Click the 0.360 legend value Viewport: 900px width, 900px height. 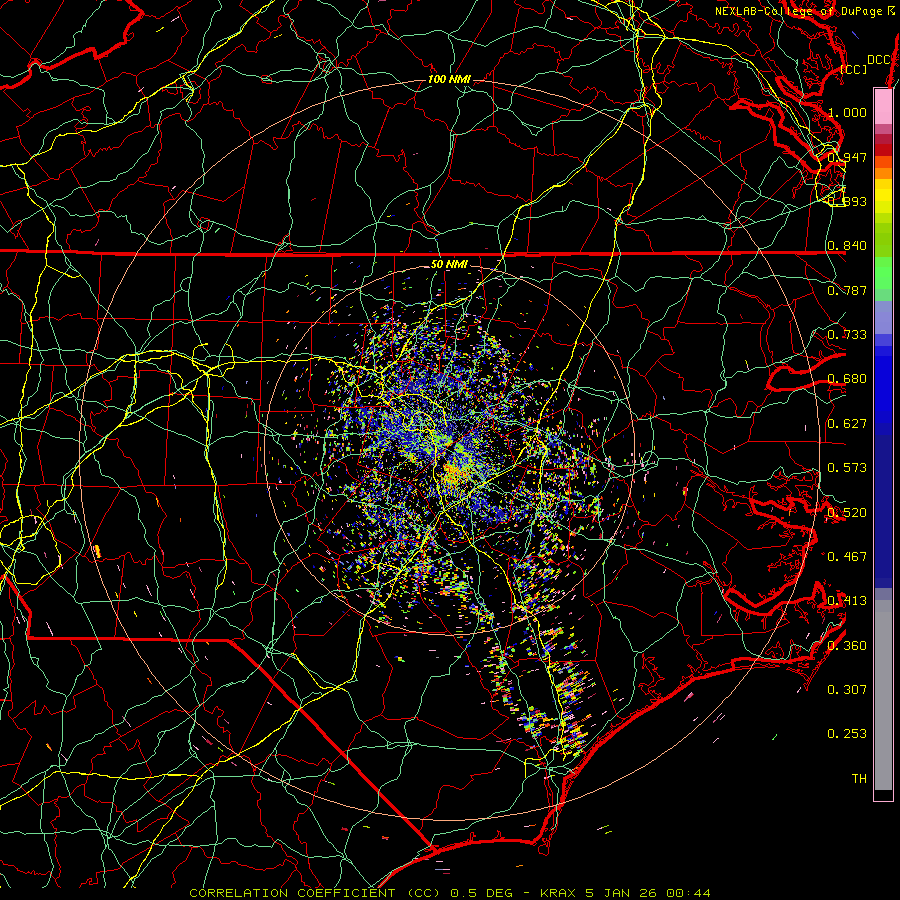tap(847, 646)
